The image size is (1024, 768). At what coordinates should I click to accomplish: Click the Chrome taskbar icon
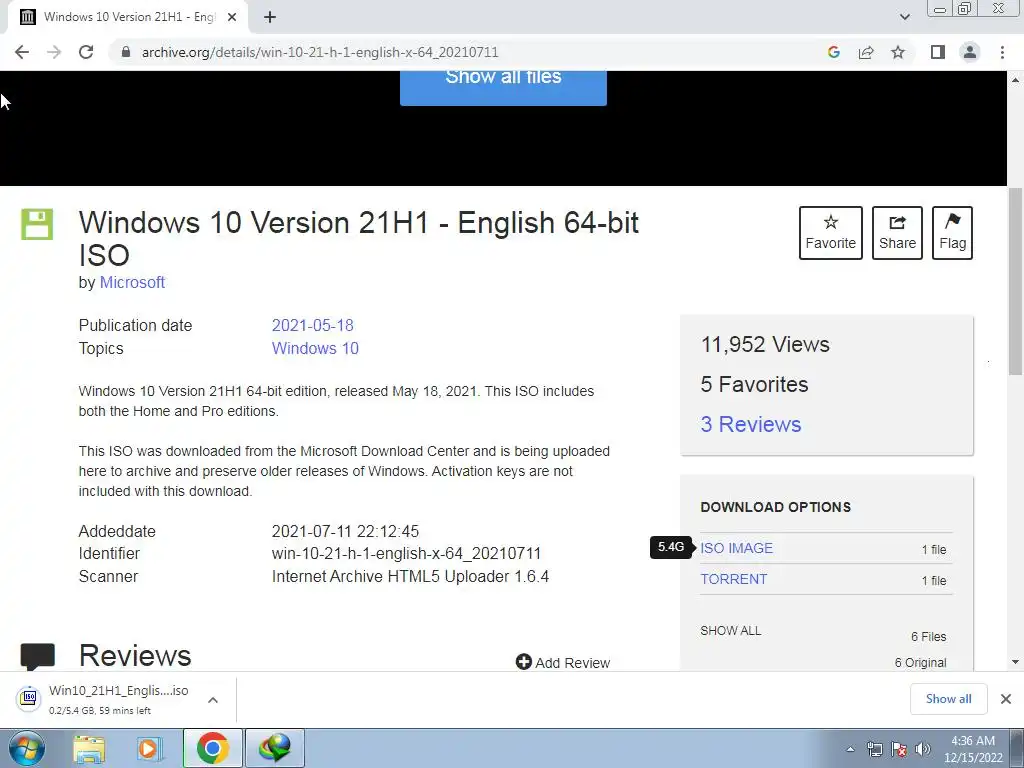tap(212, 748)
